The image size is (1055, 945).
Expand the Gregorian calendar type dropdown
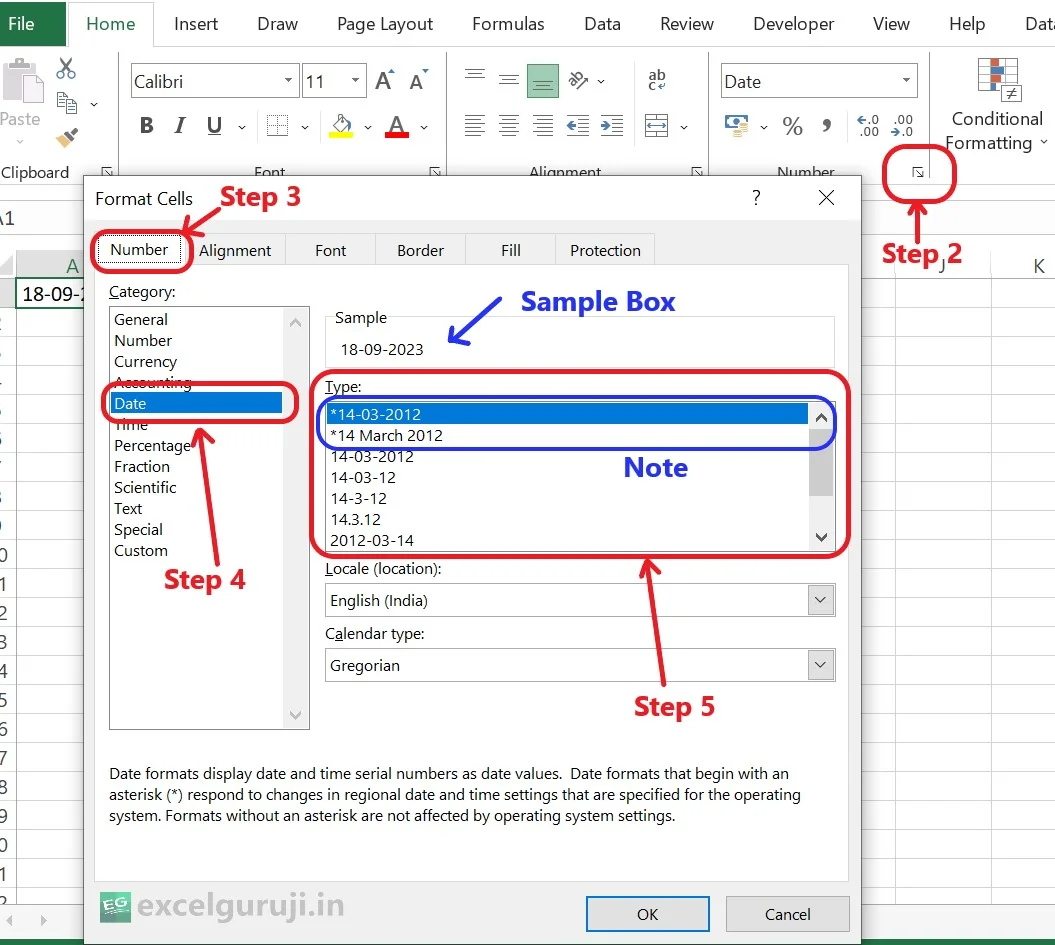820,665
